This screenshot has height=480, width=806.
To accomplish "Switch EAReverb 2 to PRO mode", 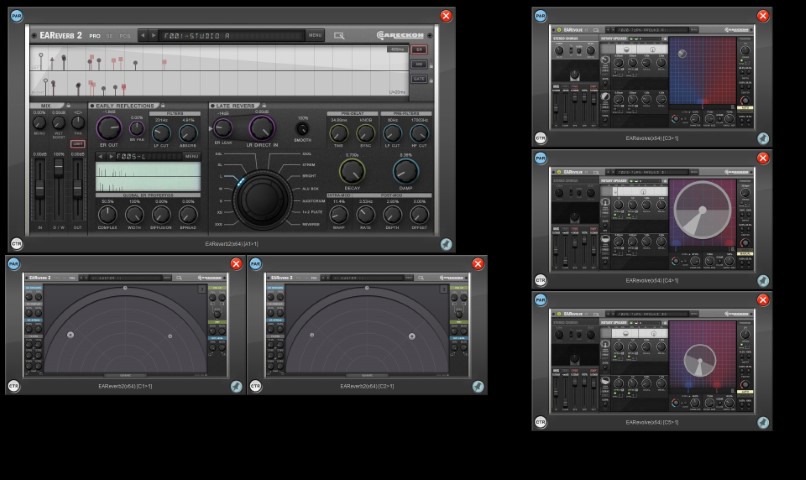I will pos(95,36).
